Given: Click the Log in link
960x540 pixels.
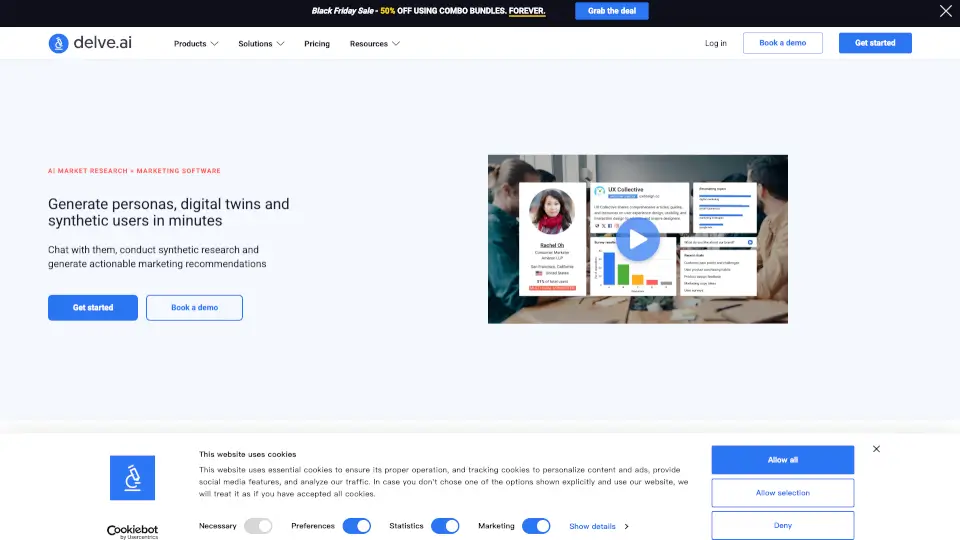Looking at the screenshot, I should tap(716, 43).
